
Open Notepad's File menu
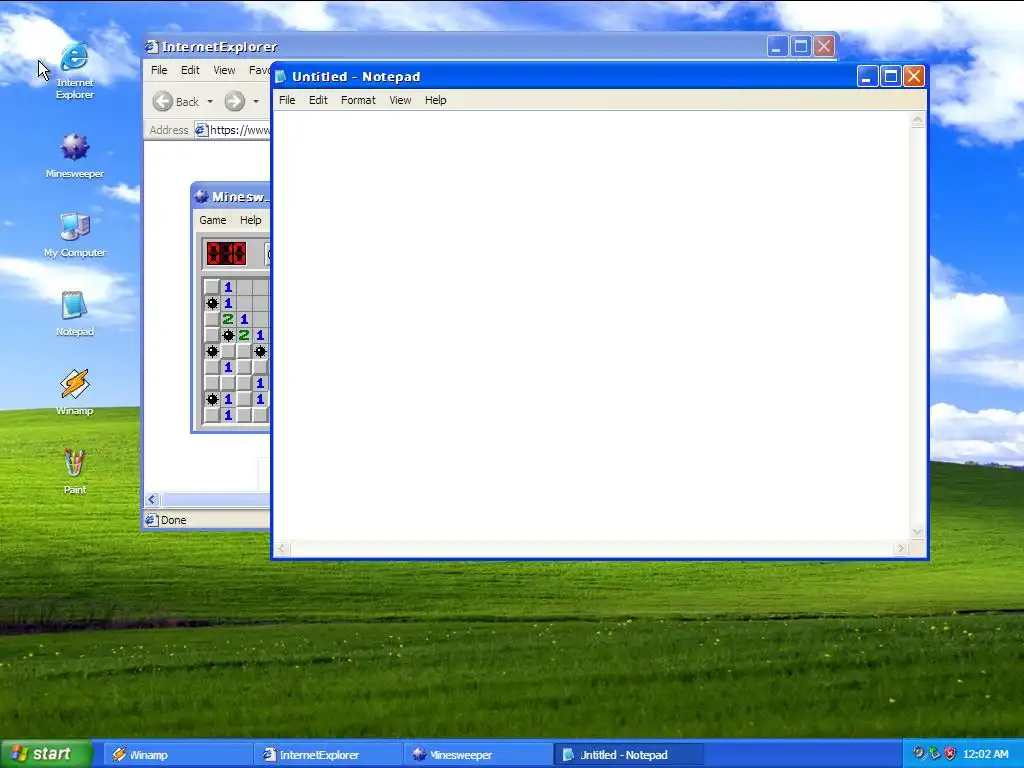tap(287, 100)
